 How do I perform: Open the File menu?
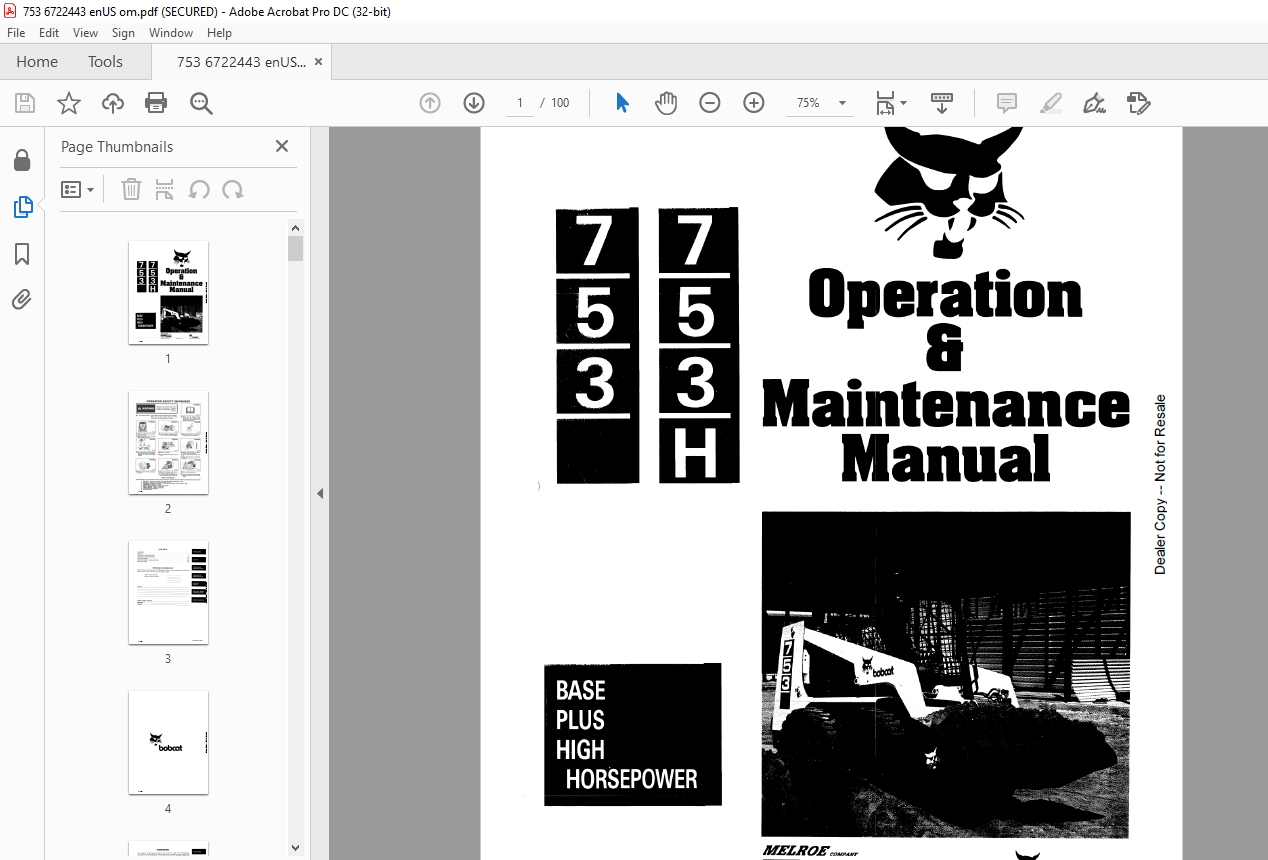tap(16, 33)
